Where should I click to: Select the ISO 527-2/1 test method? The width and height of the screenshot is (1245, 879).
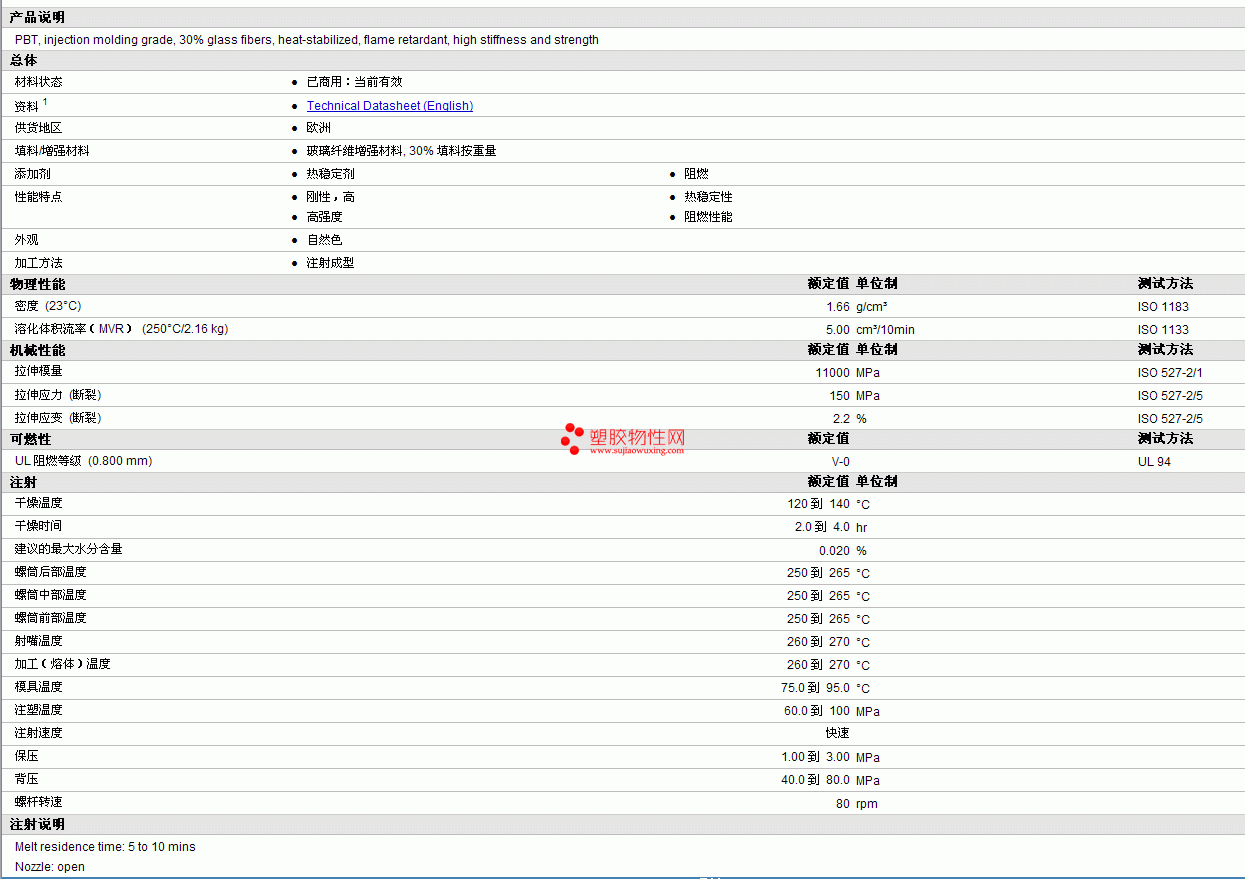[x=1170, y=373]
